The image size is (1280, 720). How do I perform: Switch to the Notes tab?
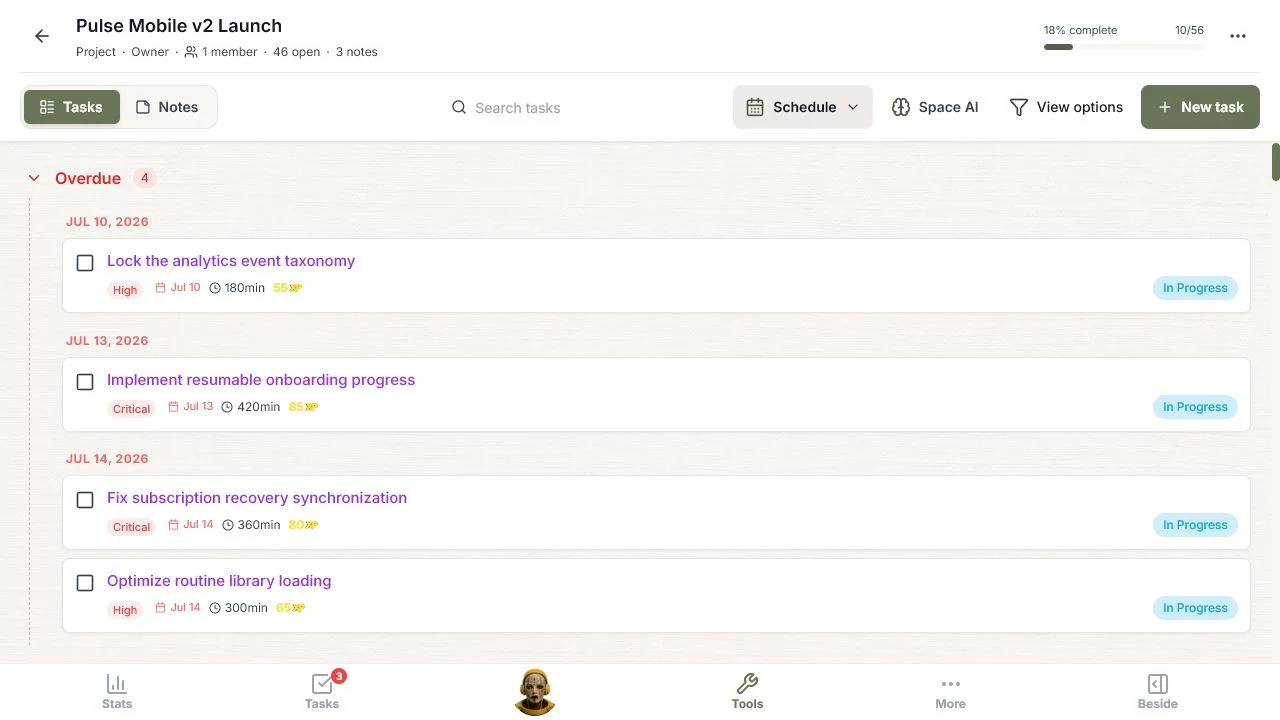click(167, 107)
